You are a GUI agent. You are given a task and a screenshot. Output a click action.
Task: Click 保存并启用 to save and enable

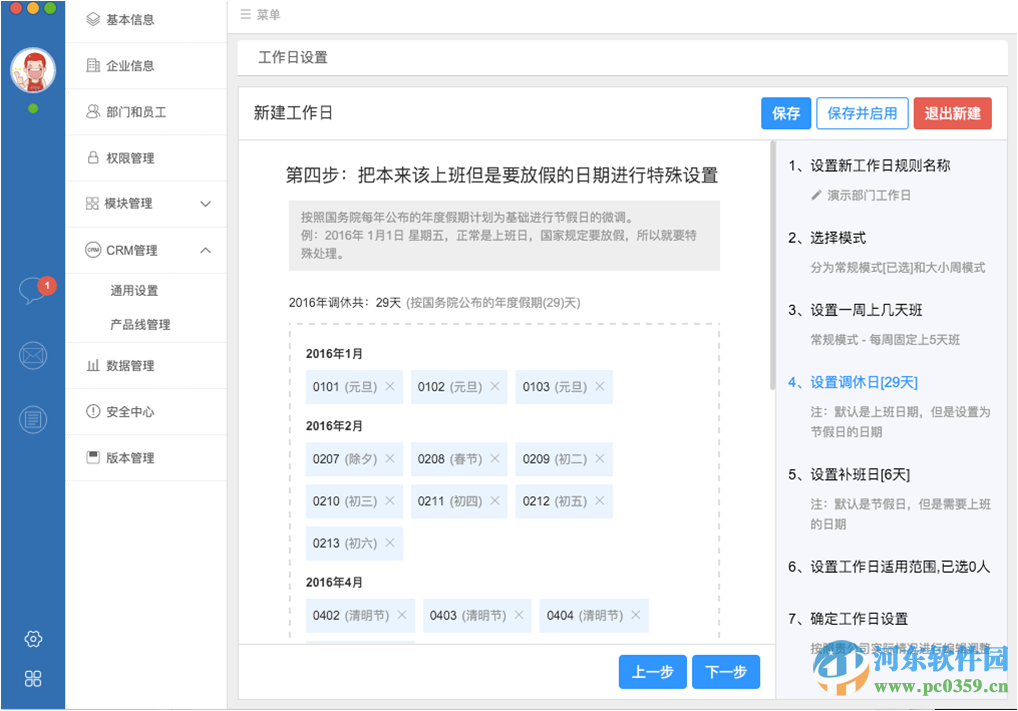[x=862, y=114]
